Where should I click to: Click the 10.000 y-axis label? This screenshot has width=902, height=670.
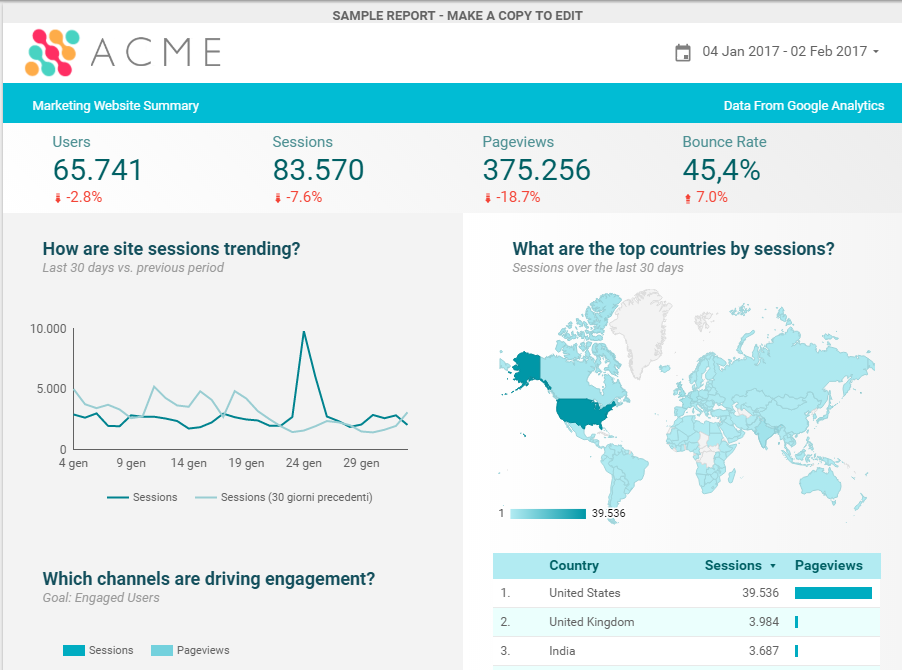point(48,329)
